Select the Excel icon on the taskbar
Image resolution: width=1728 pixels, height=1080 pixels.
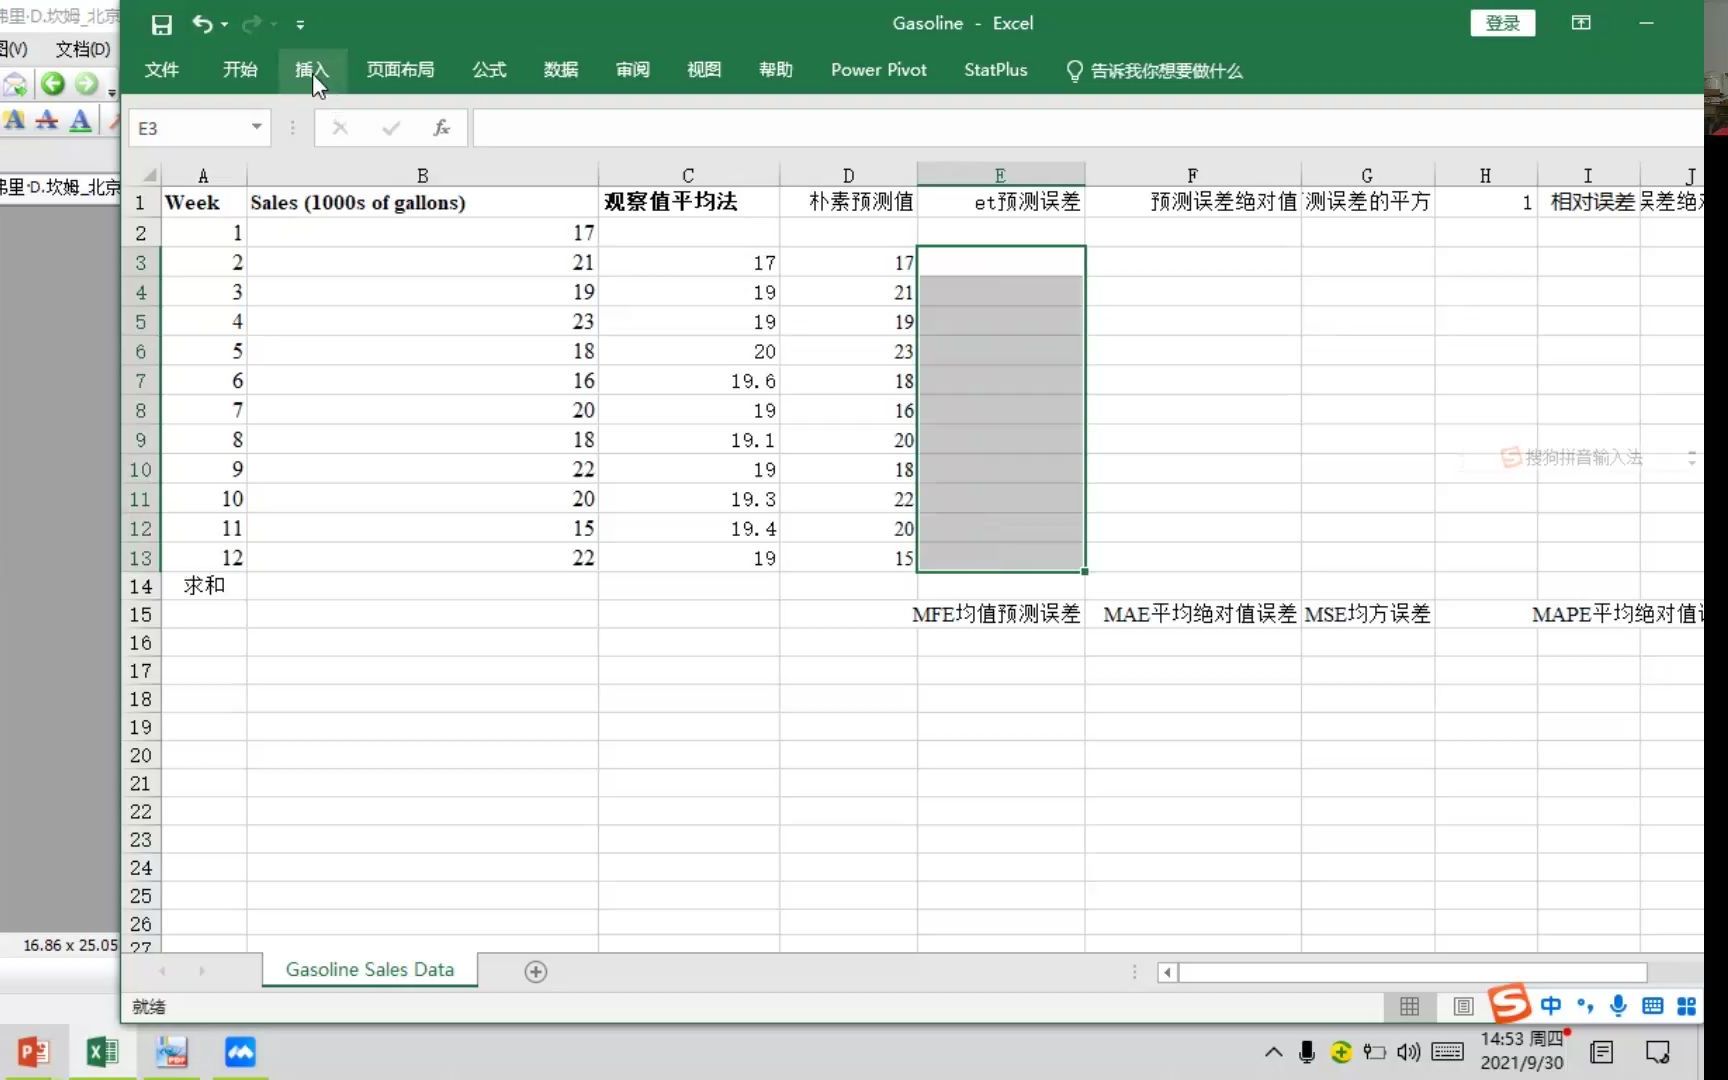tap(101, 1051)
